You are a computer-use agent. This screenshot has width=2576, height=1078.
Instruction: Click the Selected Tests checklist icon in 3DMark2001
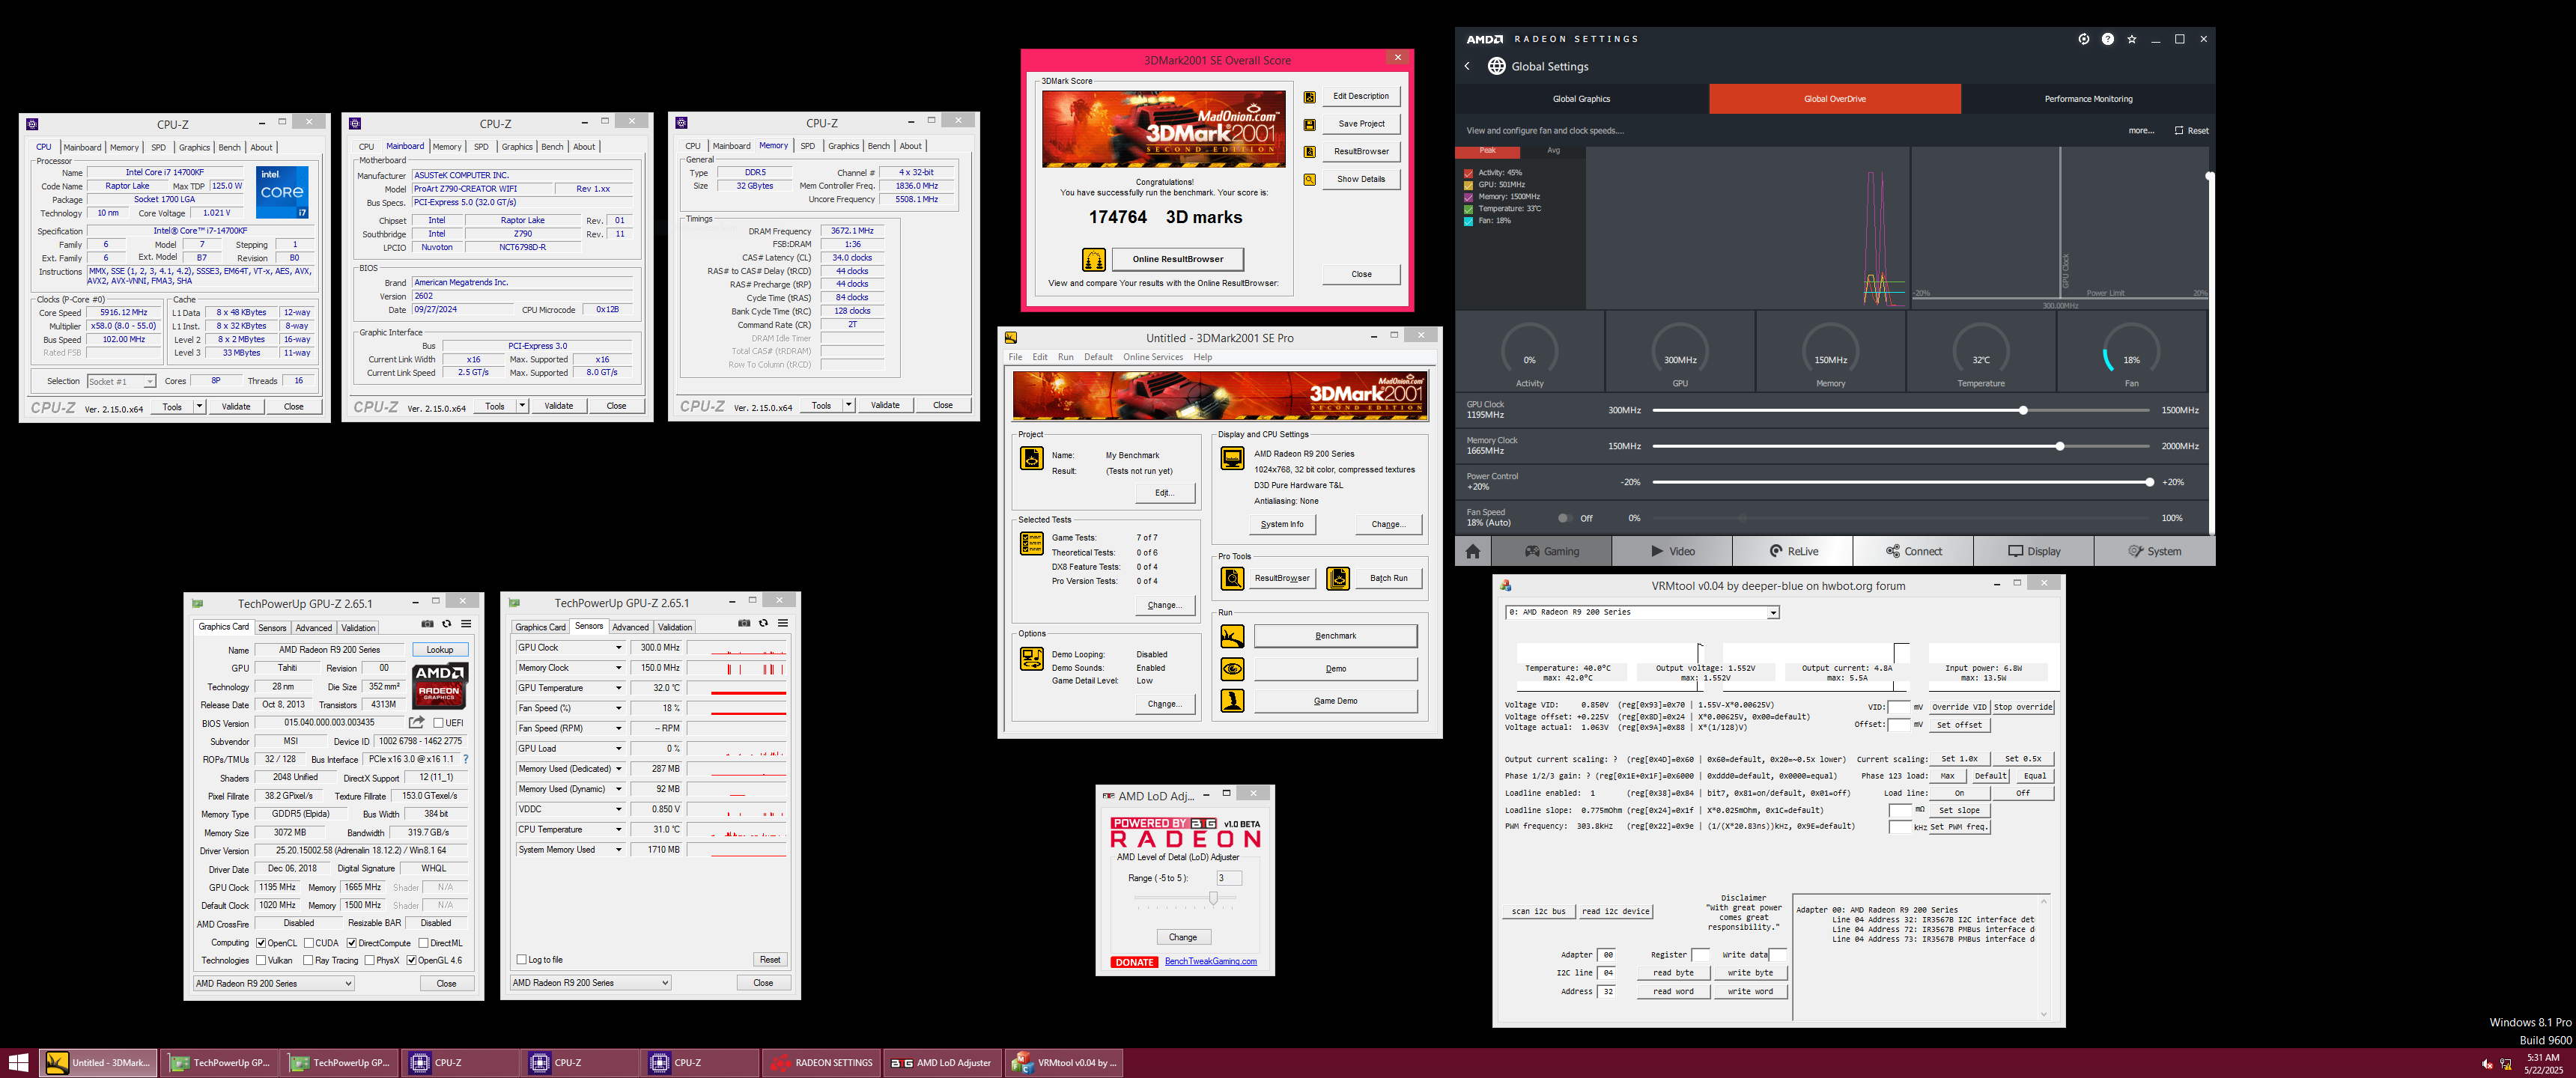click(x=1031, y=543)
